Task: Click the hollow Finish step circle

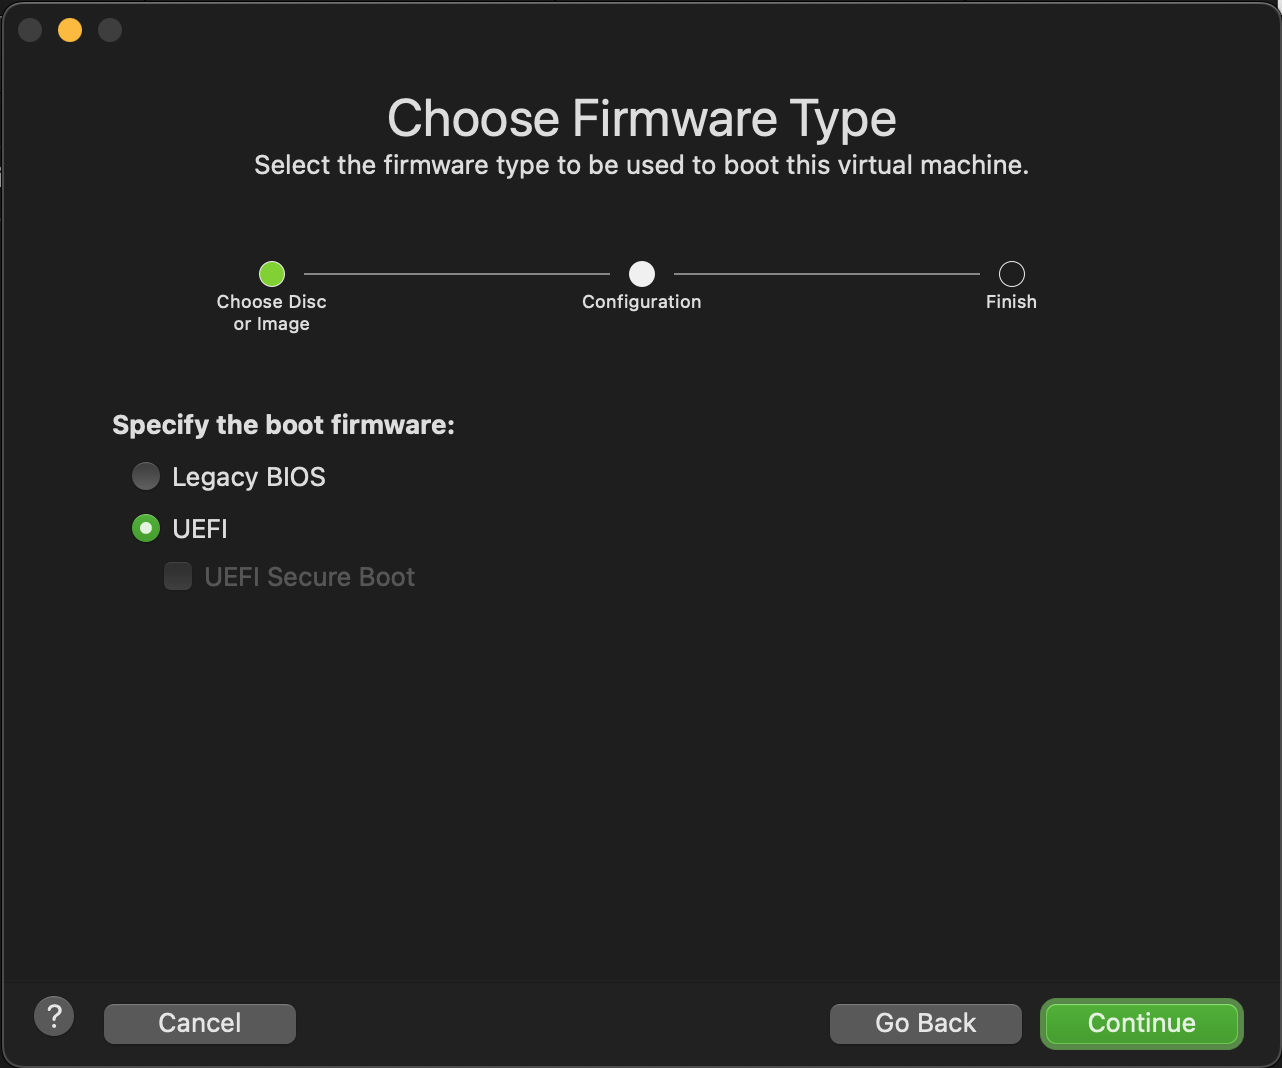Action: pyautogui.click(x=1011, y=274)
